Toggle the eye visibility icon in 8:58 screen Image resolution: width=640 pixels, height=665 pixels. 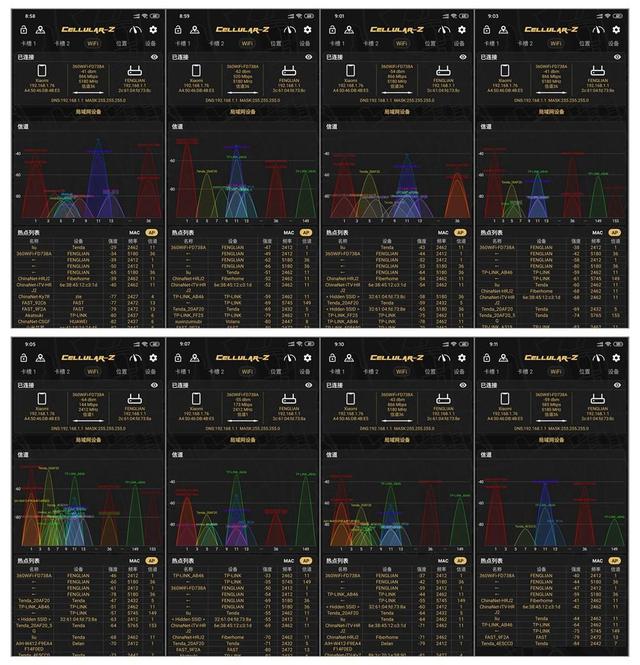[154, 57]
